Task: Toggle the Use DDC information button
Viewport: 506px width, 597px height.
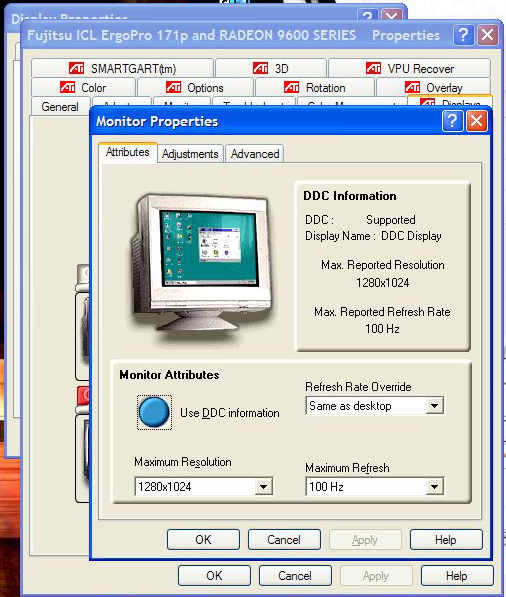Action: pyautogui.click(x=154, y=412)
